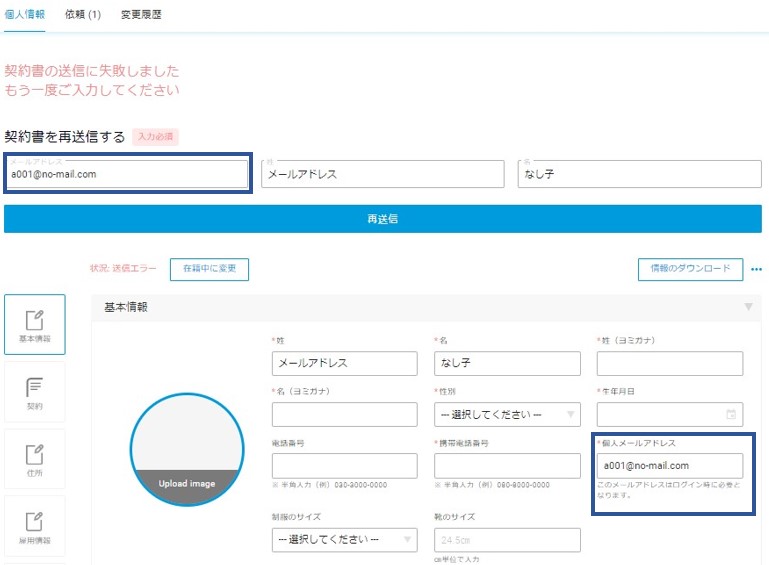Focus the 個人メールアドレス input field

coord(669,465)
